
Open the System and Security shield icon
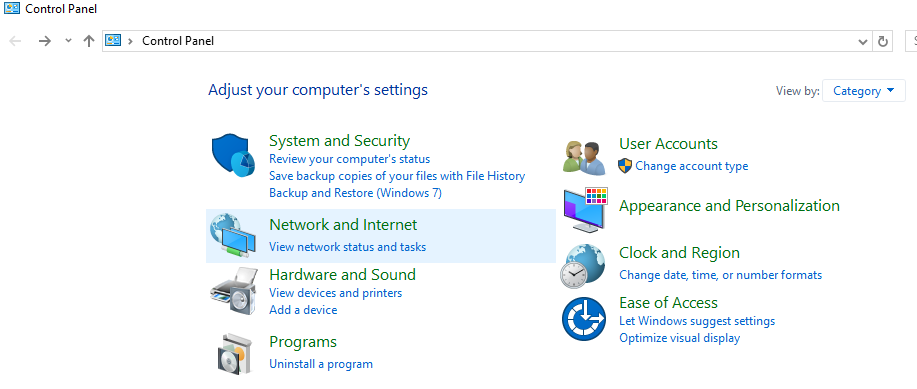coord(233,154)
